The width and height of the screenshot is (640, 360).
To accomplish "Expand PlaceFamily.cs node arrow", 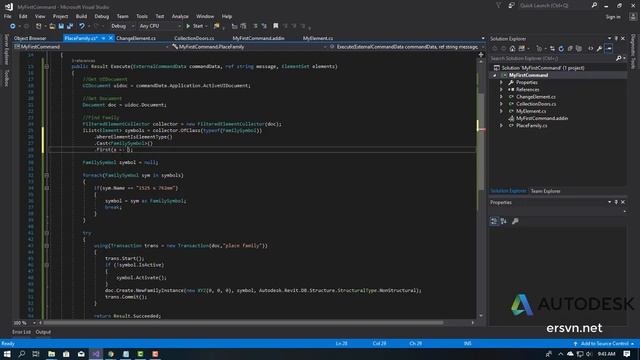I will pos(502,126).
